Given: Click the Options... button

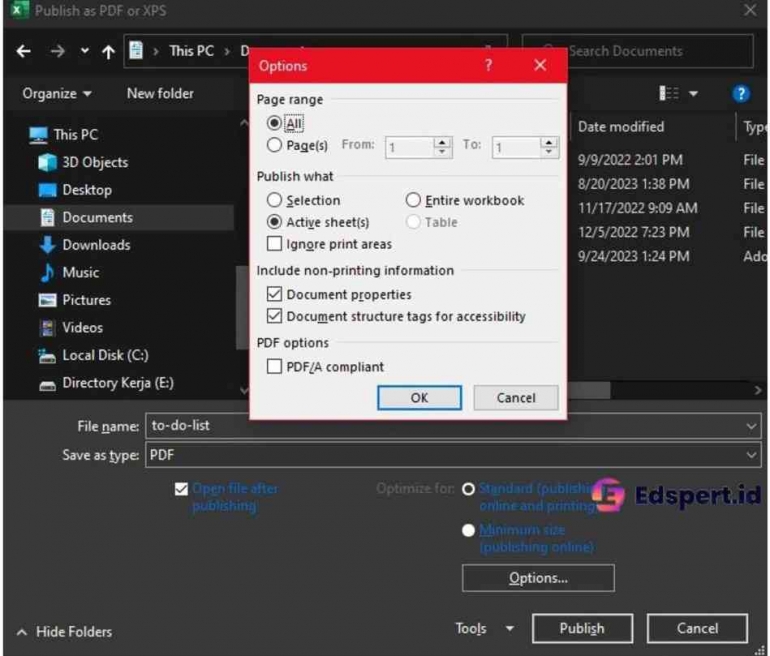Looking at the screenshot, I should tap(538, 578).
